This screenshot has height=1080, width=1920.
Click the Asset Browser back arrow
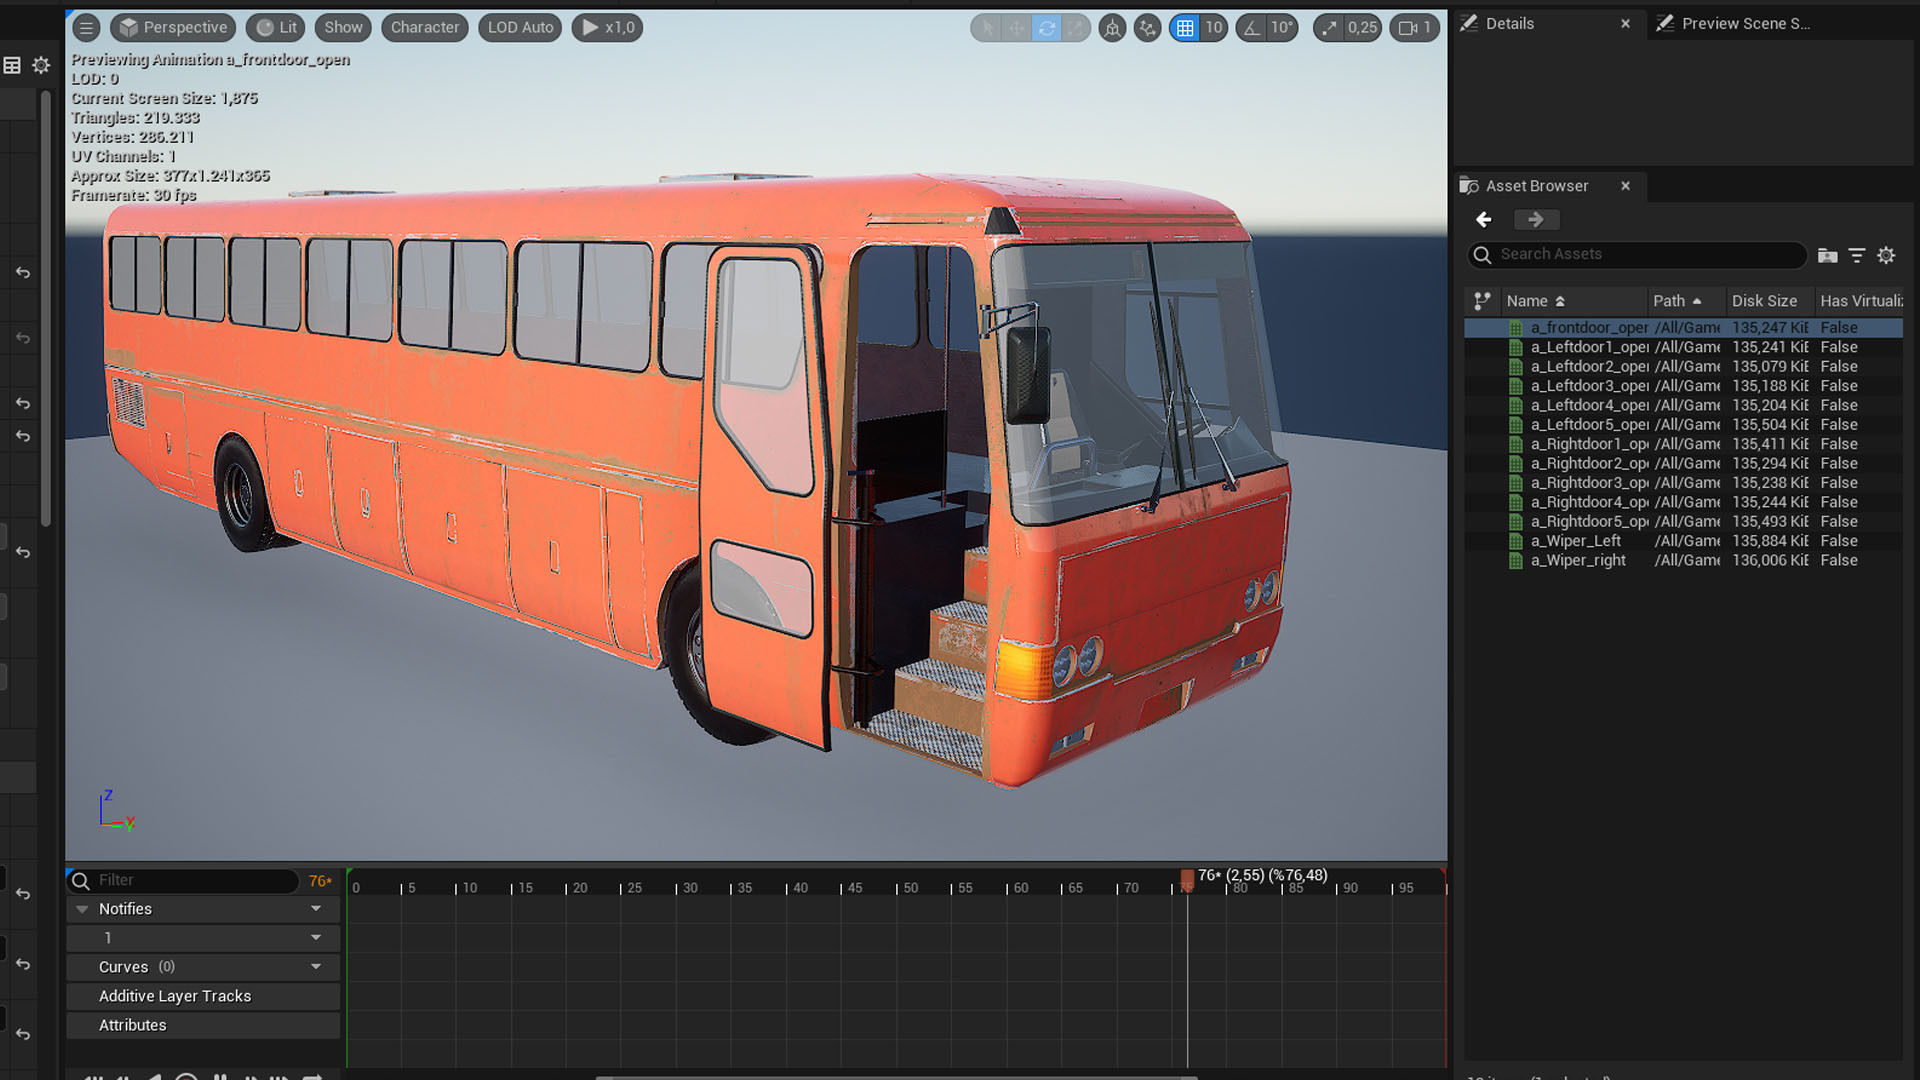click(x=1484, y=220)
